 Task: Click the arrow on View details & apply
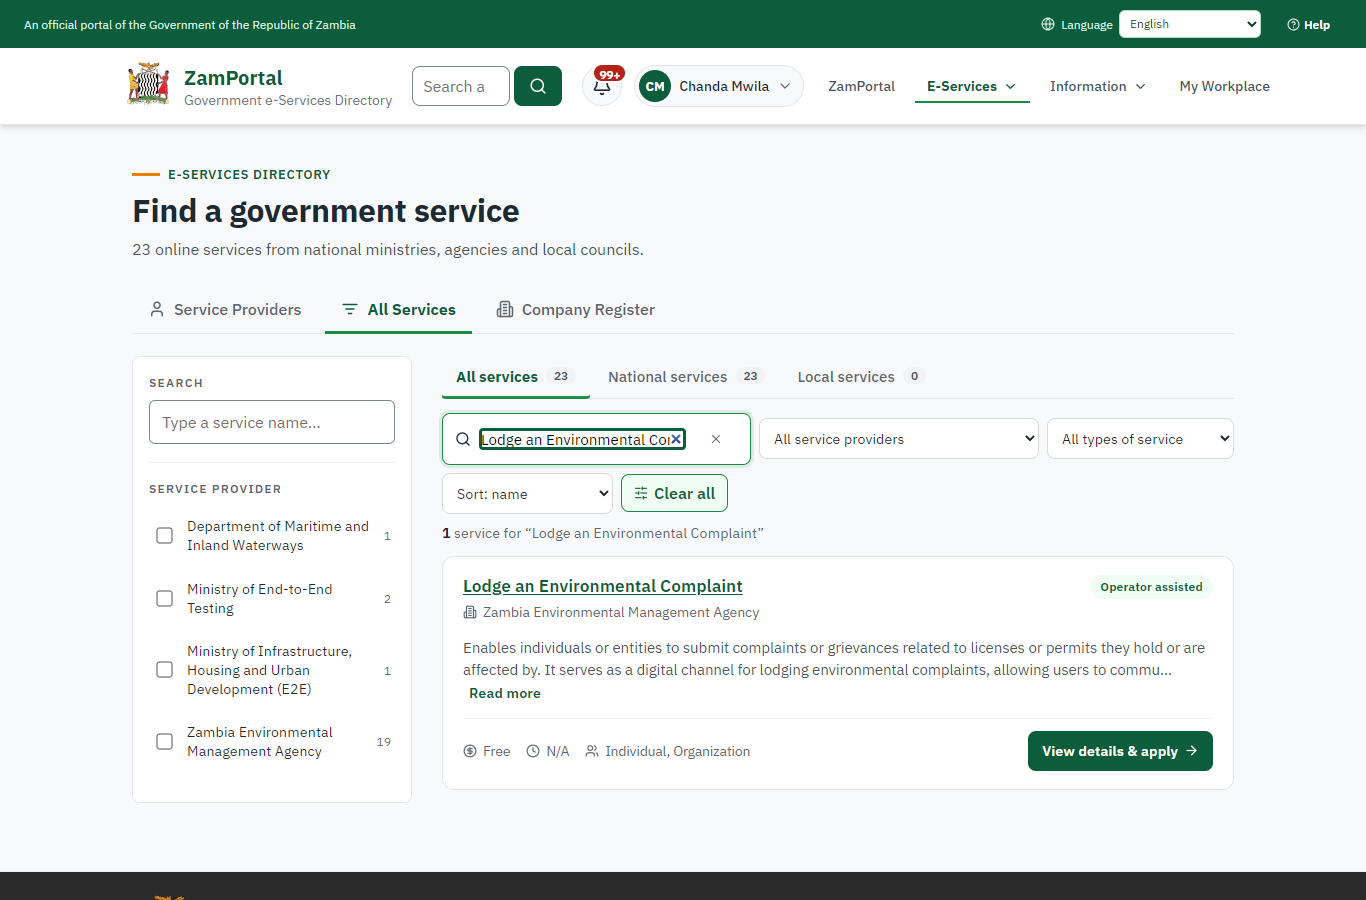[x=1191, y=751]
